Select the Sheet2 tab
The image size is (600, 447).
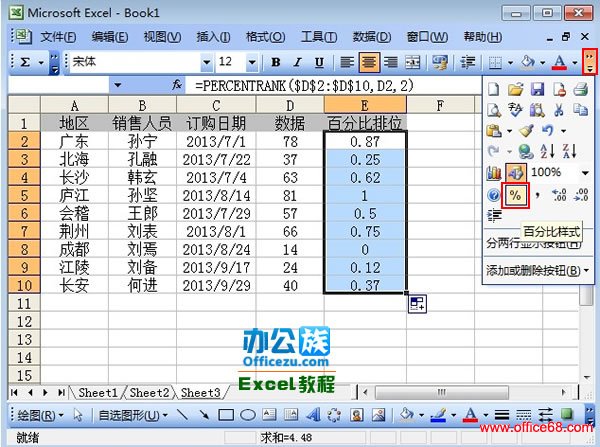(x=149, y=393)
